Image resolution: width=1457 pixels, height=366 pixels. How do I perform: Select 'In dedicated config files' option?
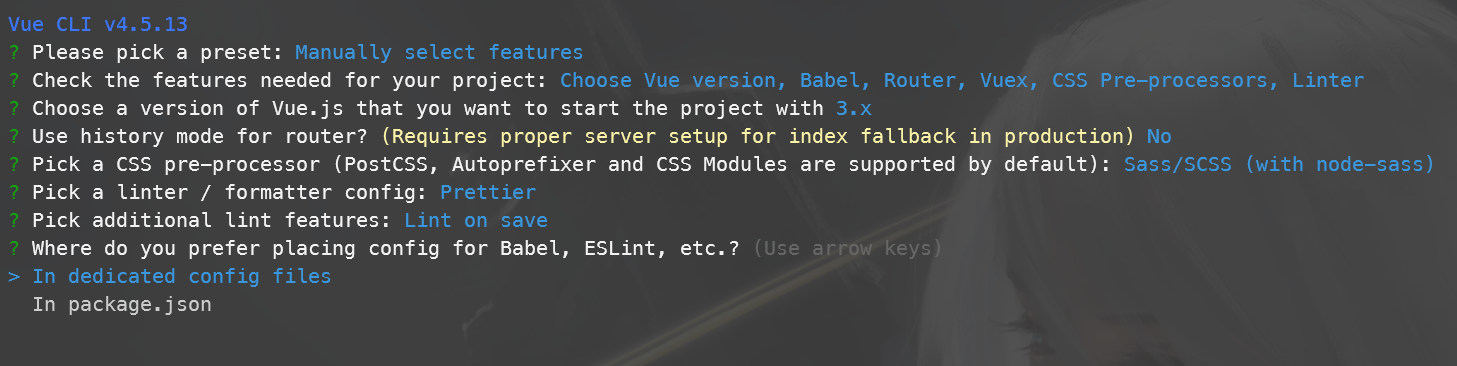pyautogui.click(x=181, y=276)
